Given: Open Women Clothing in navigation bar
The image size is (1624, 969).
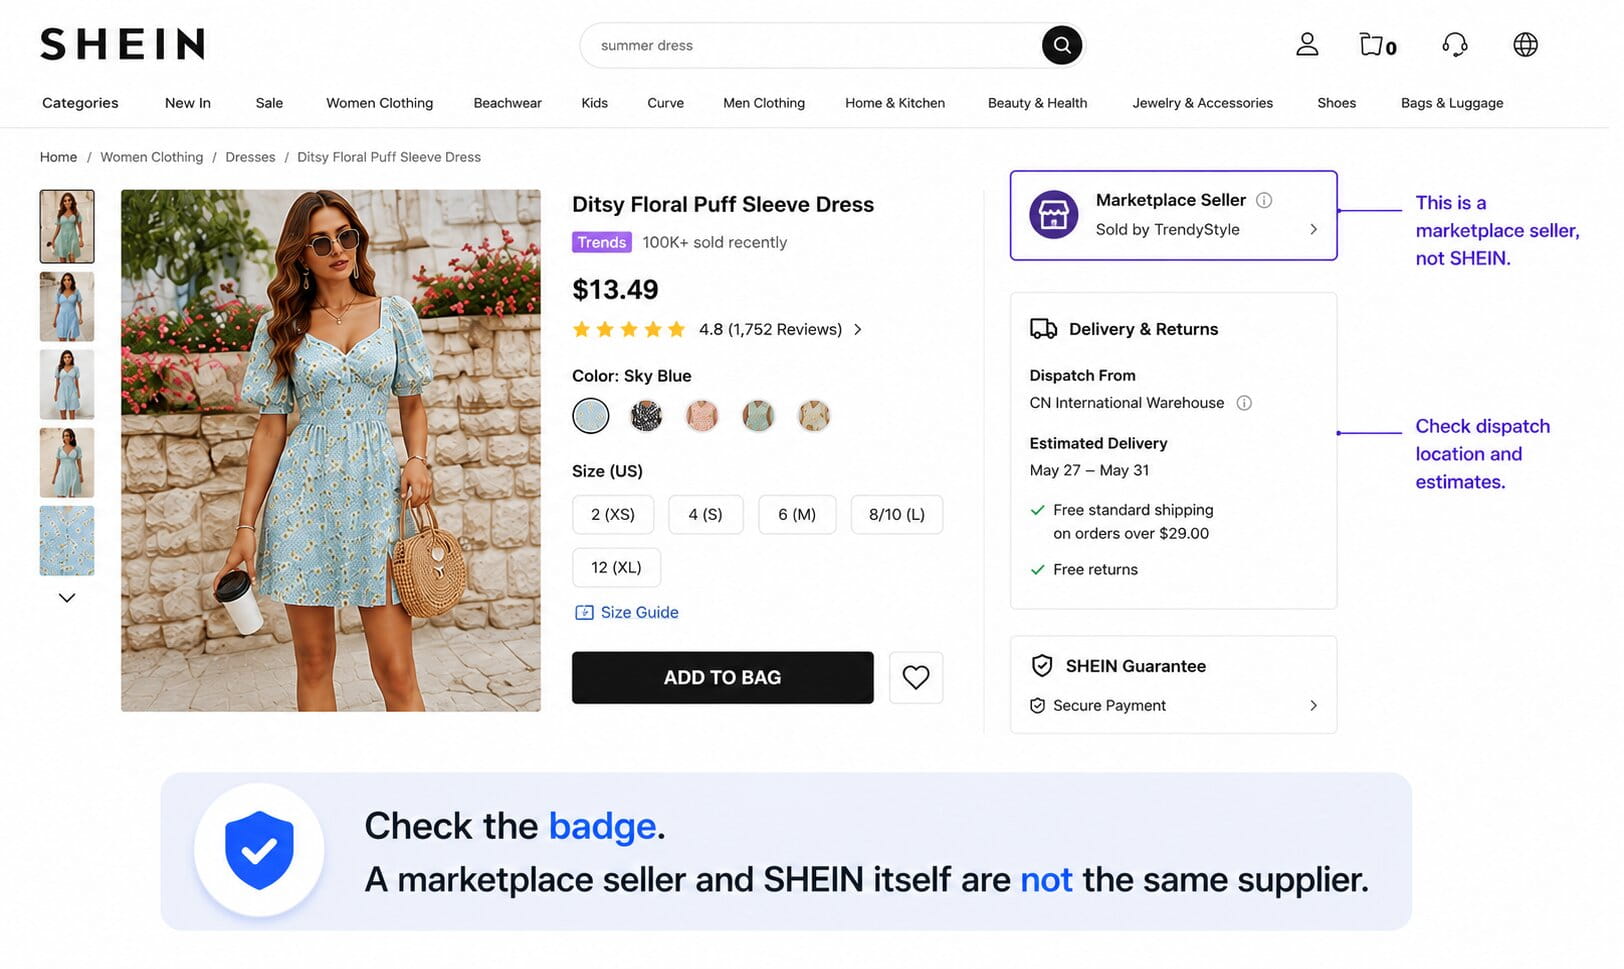Looking at the screenshot, I should point(380,103).
